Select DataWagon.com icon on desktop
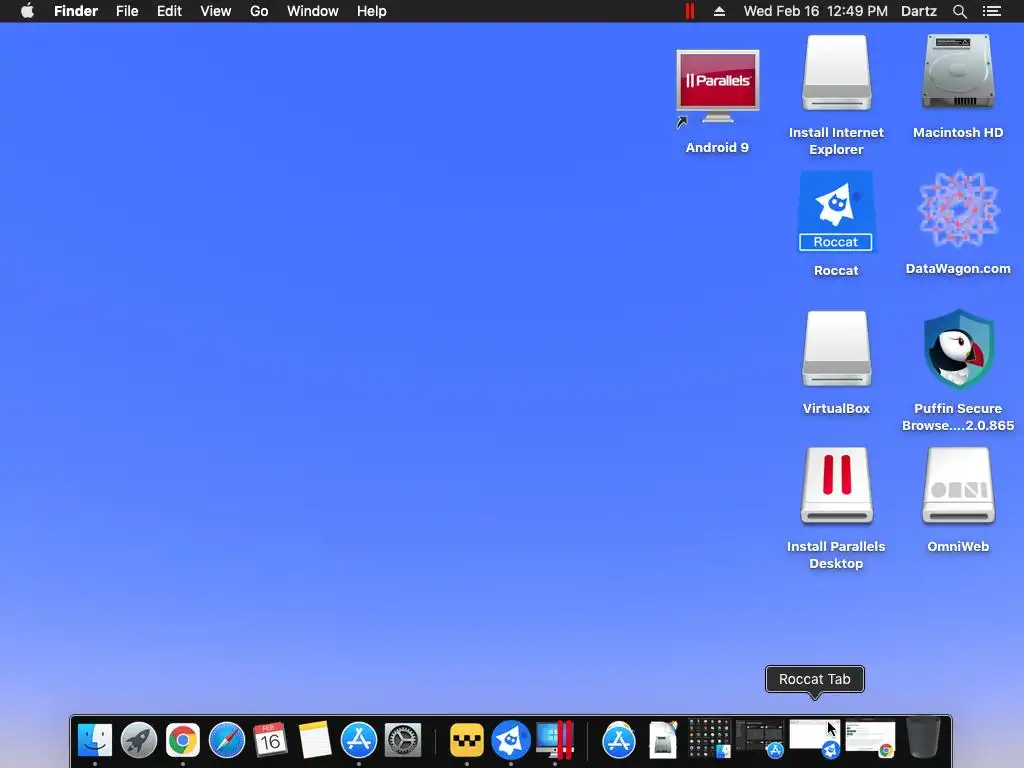Viewport: 1024px width, 768px height. click(958, 210)
